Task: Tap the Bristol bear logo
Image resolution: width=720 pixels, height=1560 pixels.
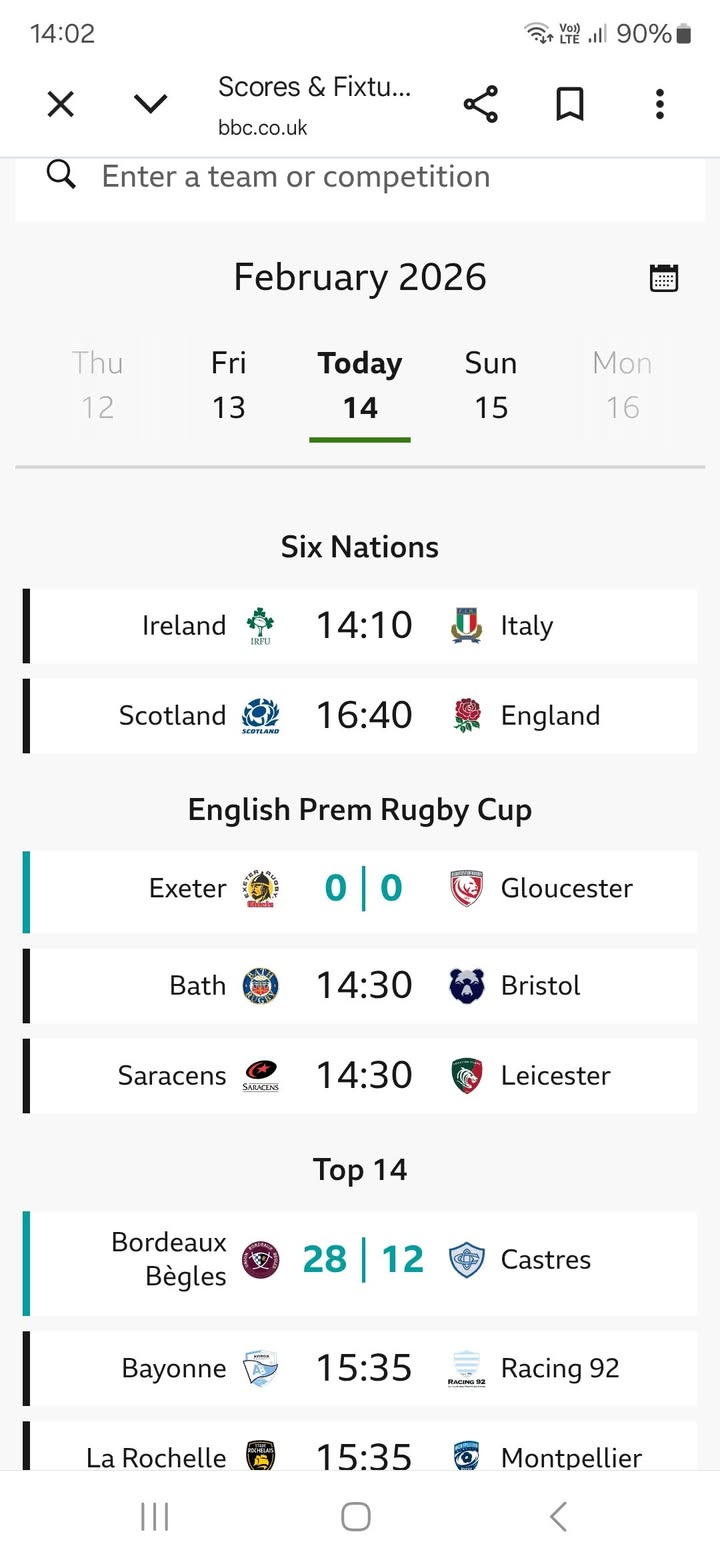Action: (467, 986)
